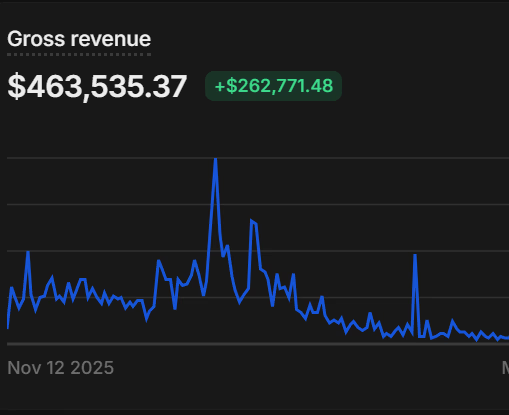Click the cut-off date label at the axis right end

(505, 368)
